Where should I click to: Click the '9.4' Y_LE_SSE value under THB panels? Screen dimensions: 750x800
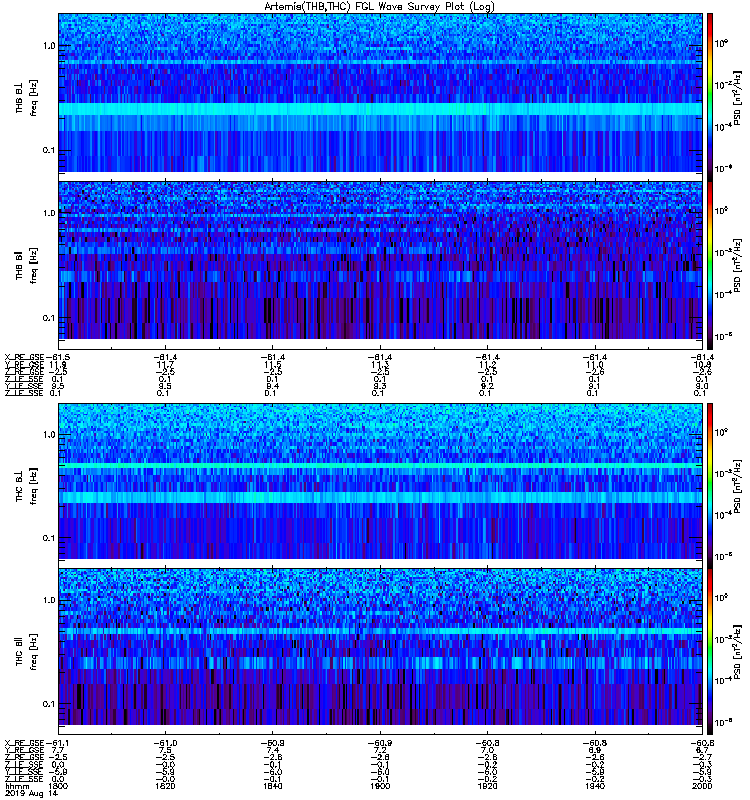pyautogui.click(x=273, y=386)
